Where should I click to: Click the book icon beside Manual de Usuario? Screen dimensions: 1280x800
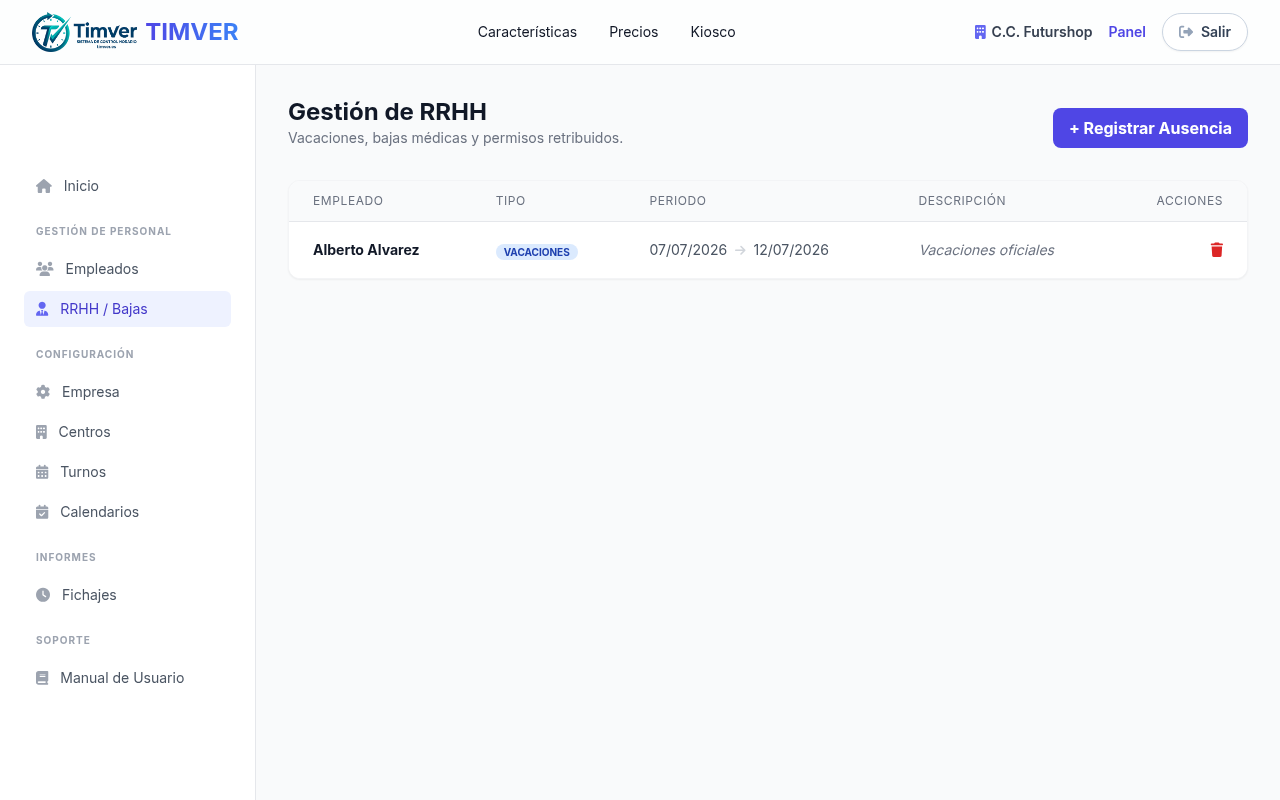pos(42,678)
